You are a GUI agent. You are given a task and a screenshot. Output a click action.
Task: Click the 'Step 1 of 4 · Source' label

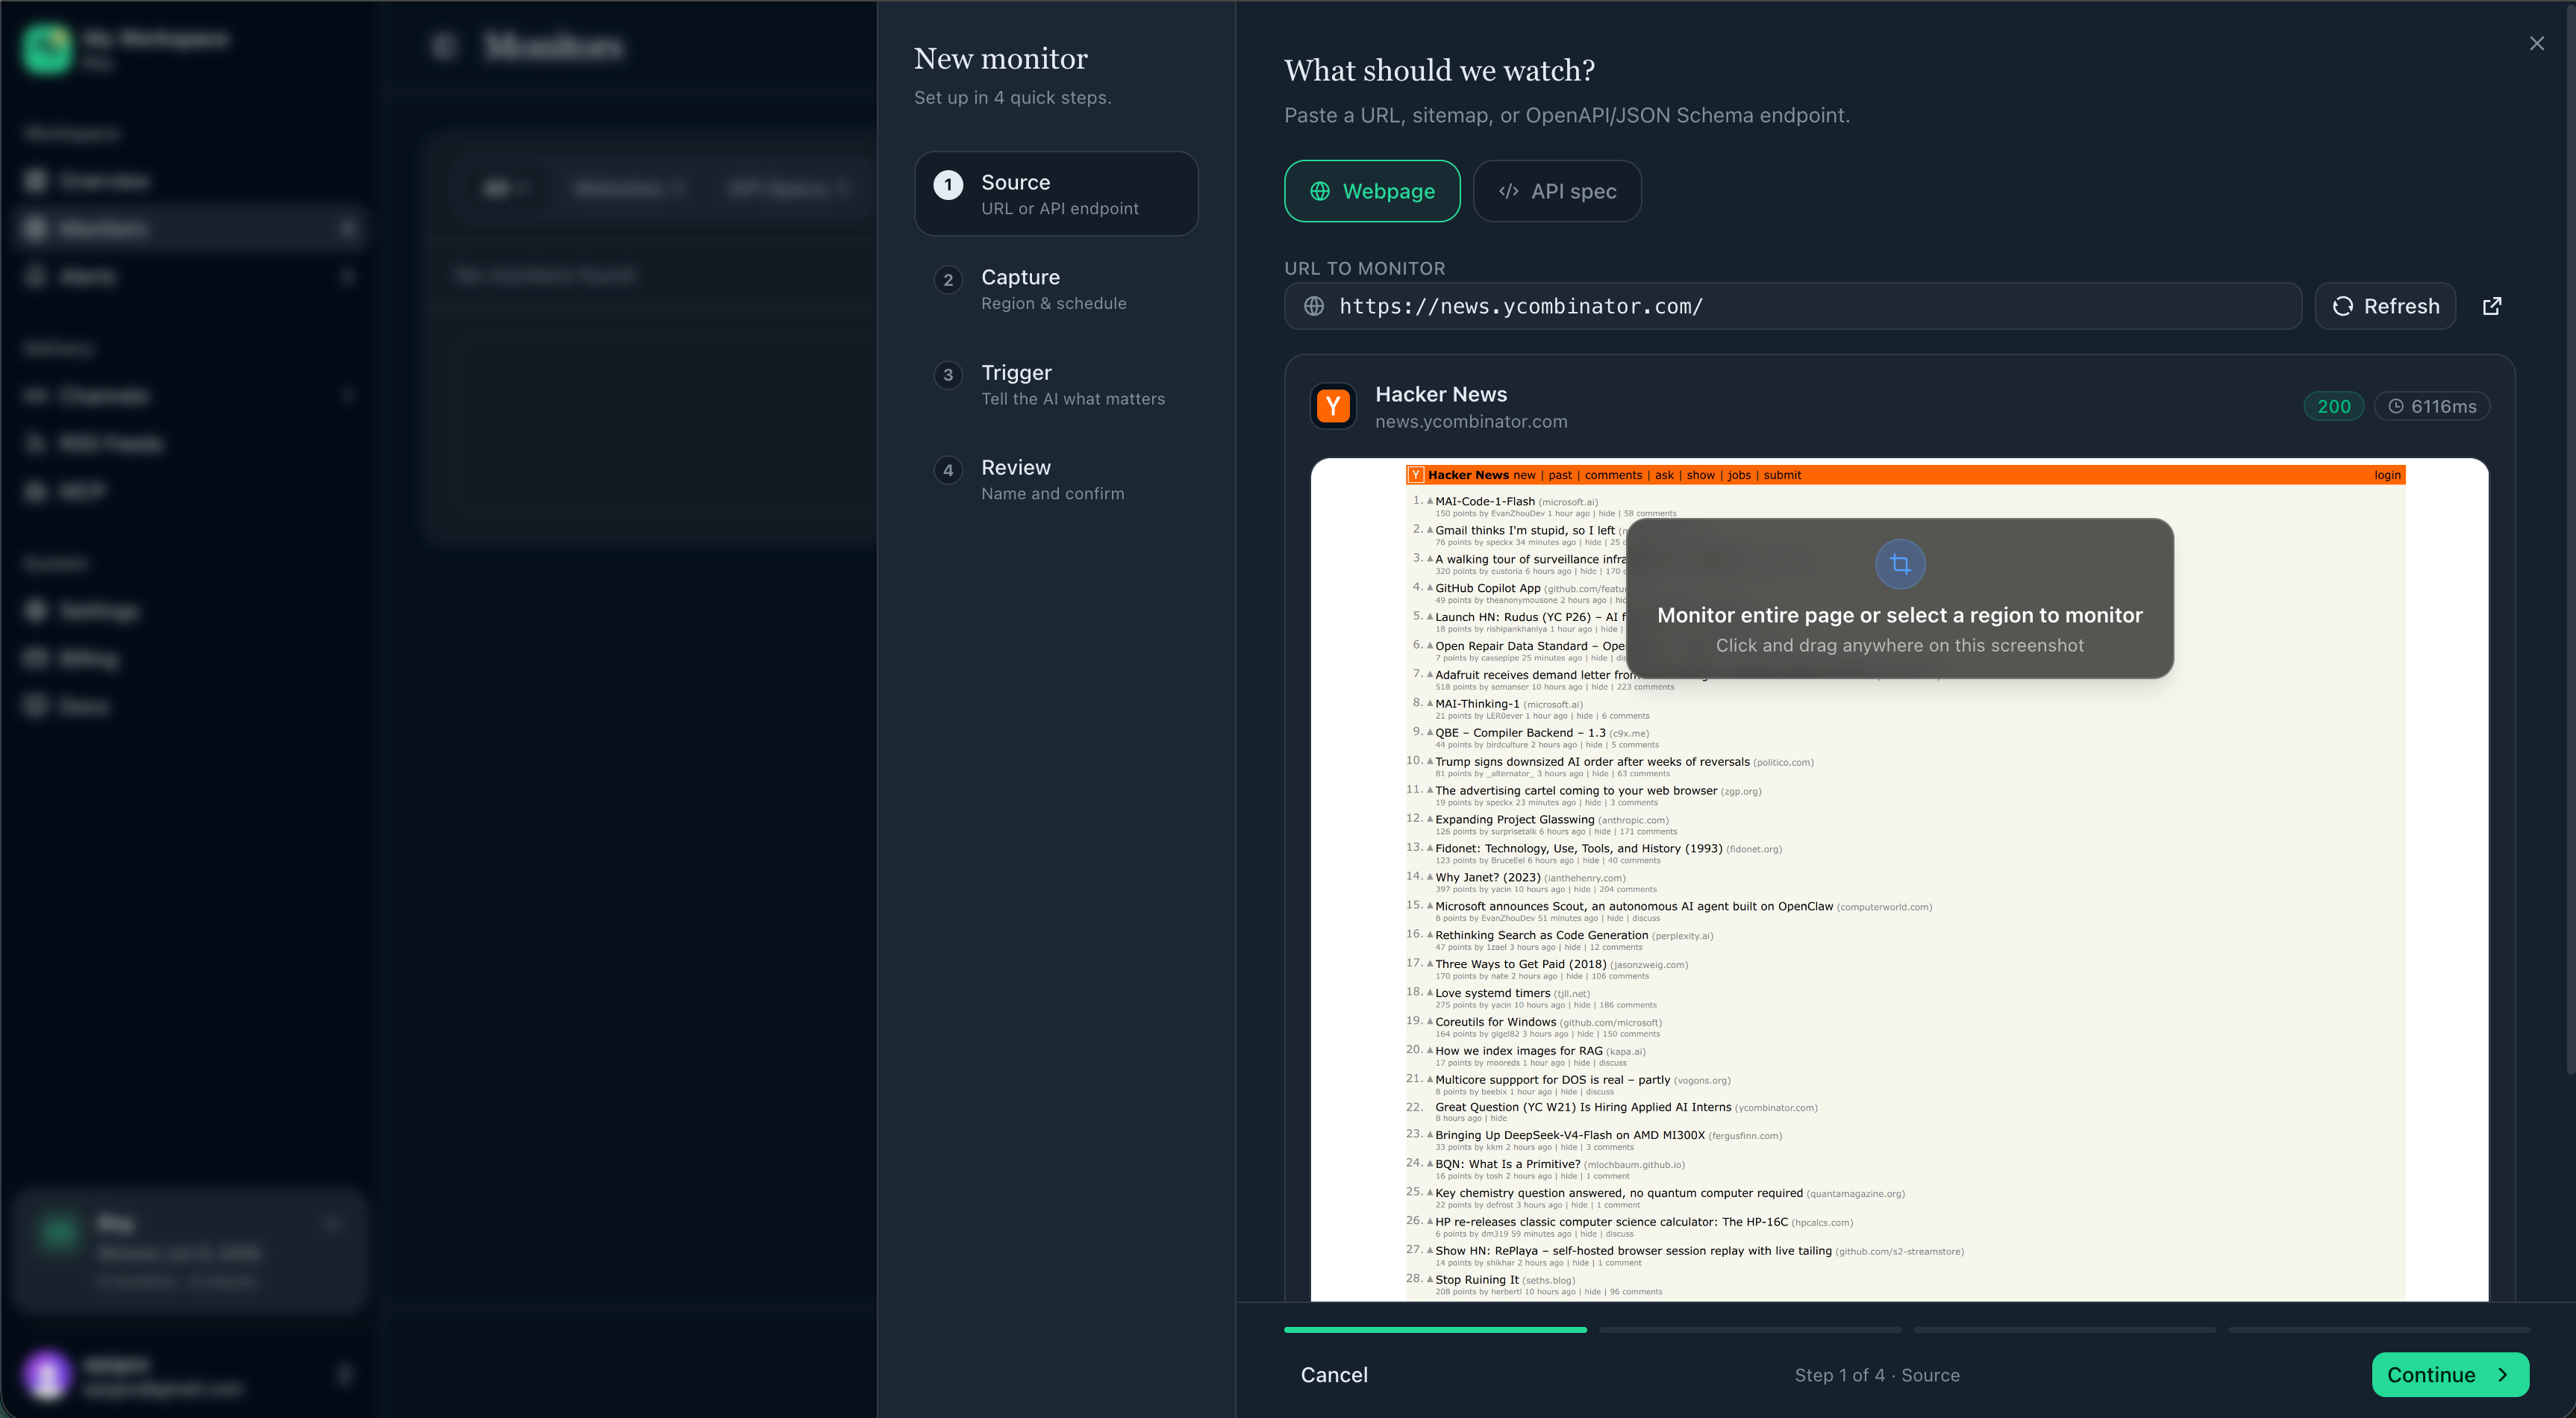click(1877, 1375)
